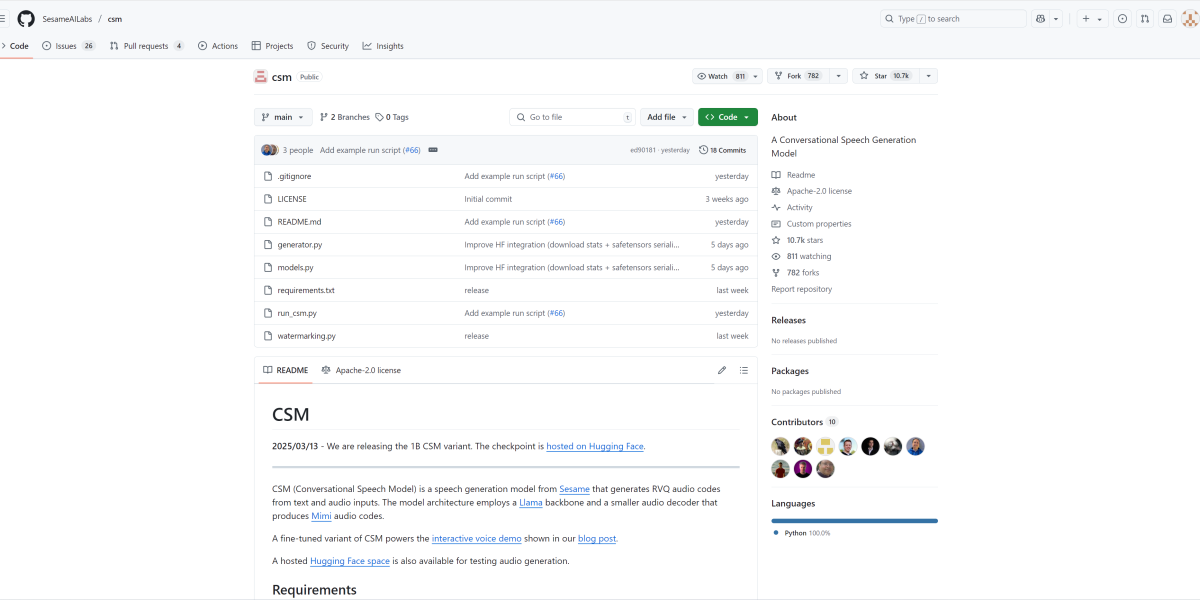Click the file icon beside LICENSE
The height and width of the screenshot is (600, 1200).
(x=268, y=199)
